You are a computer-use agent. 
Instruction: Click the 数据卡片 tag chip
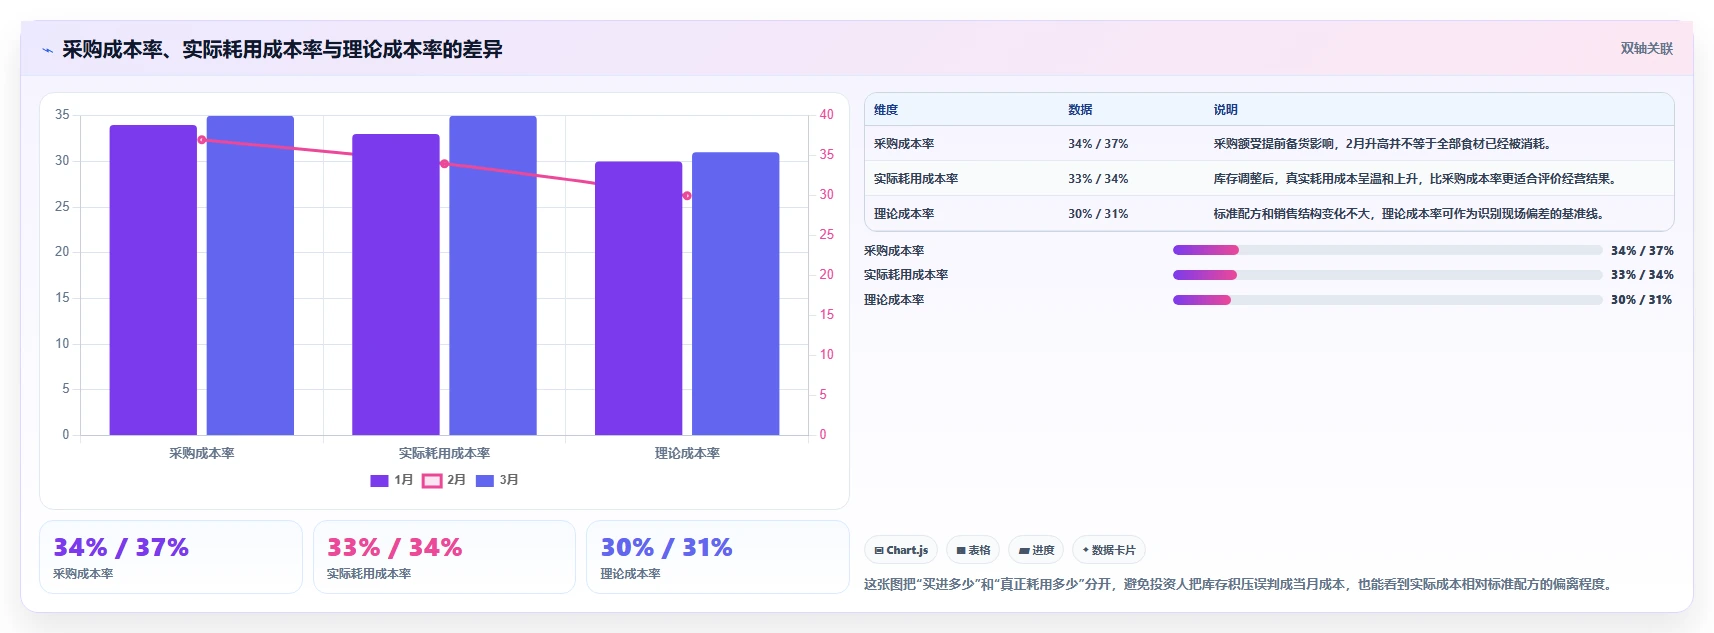1109,550
